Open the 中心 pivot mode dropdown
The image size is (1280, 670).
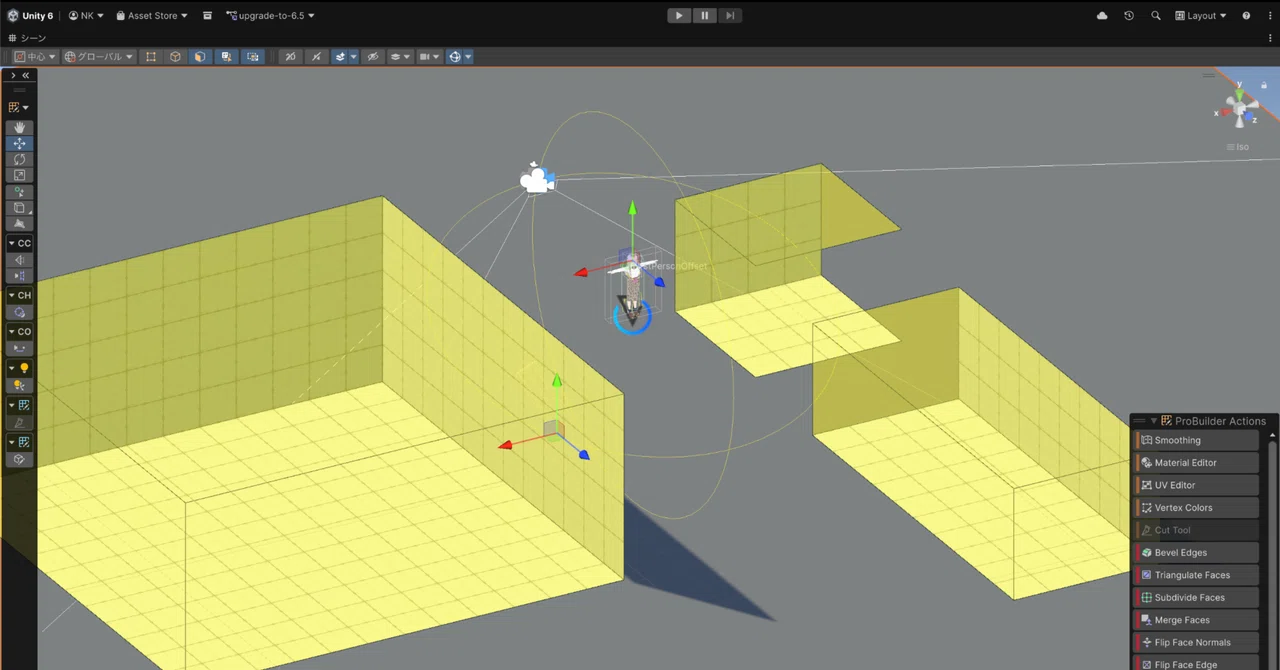point(35,57)
